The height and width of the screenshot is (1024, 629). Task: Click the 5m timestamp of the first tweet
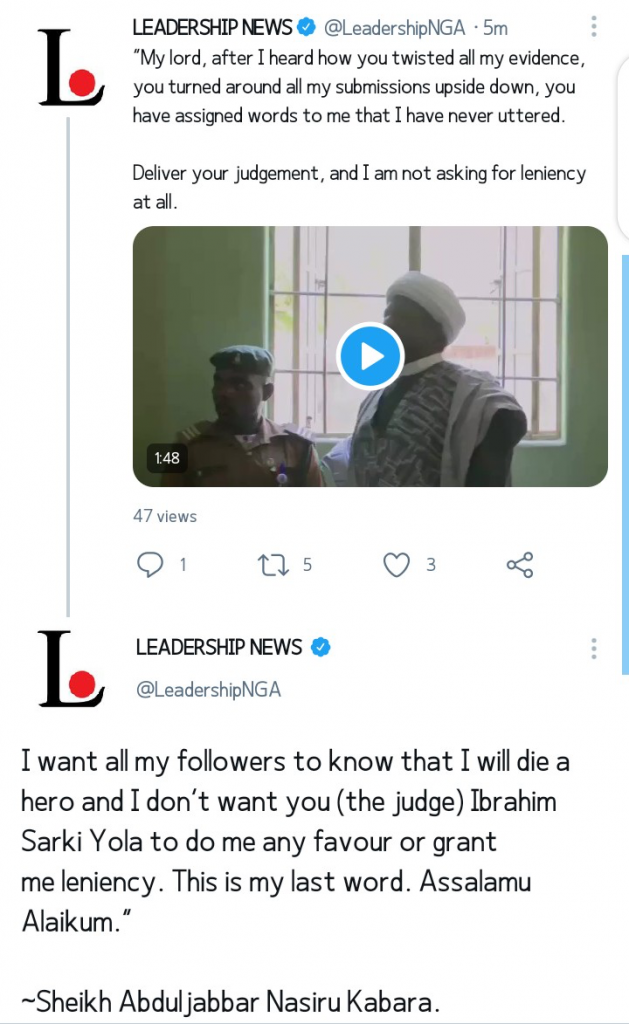coord(496,27)
